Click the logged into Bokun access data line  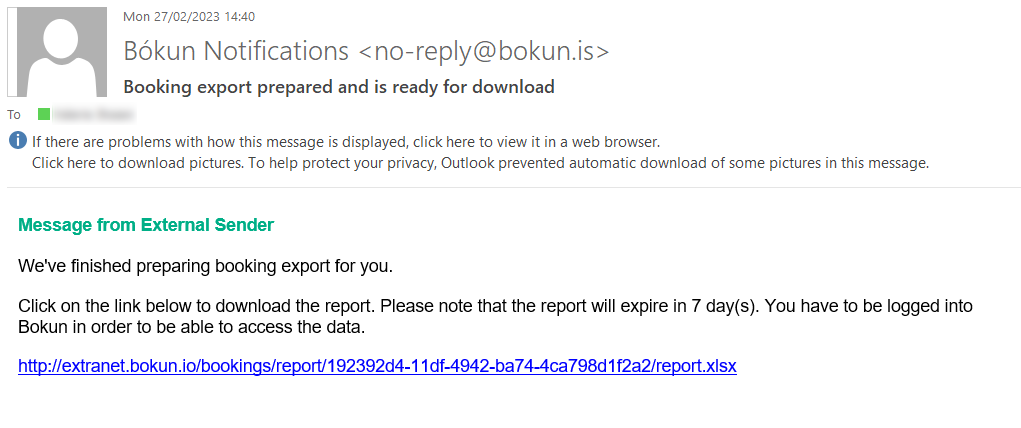click(191, 328)
